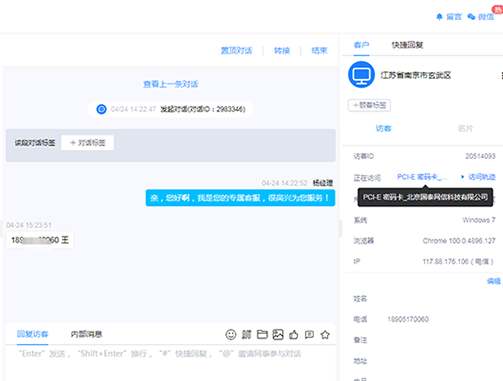503x381 pixels.
Task: Click the reply message input field
Action: pos(171,363)
